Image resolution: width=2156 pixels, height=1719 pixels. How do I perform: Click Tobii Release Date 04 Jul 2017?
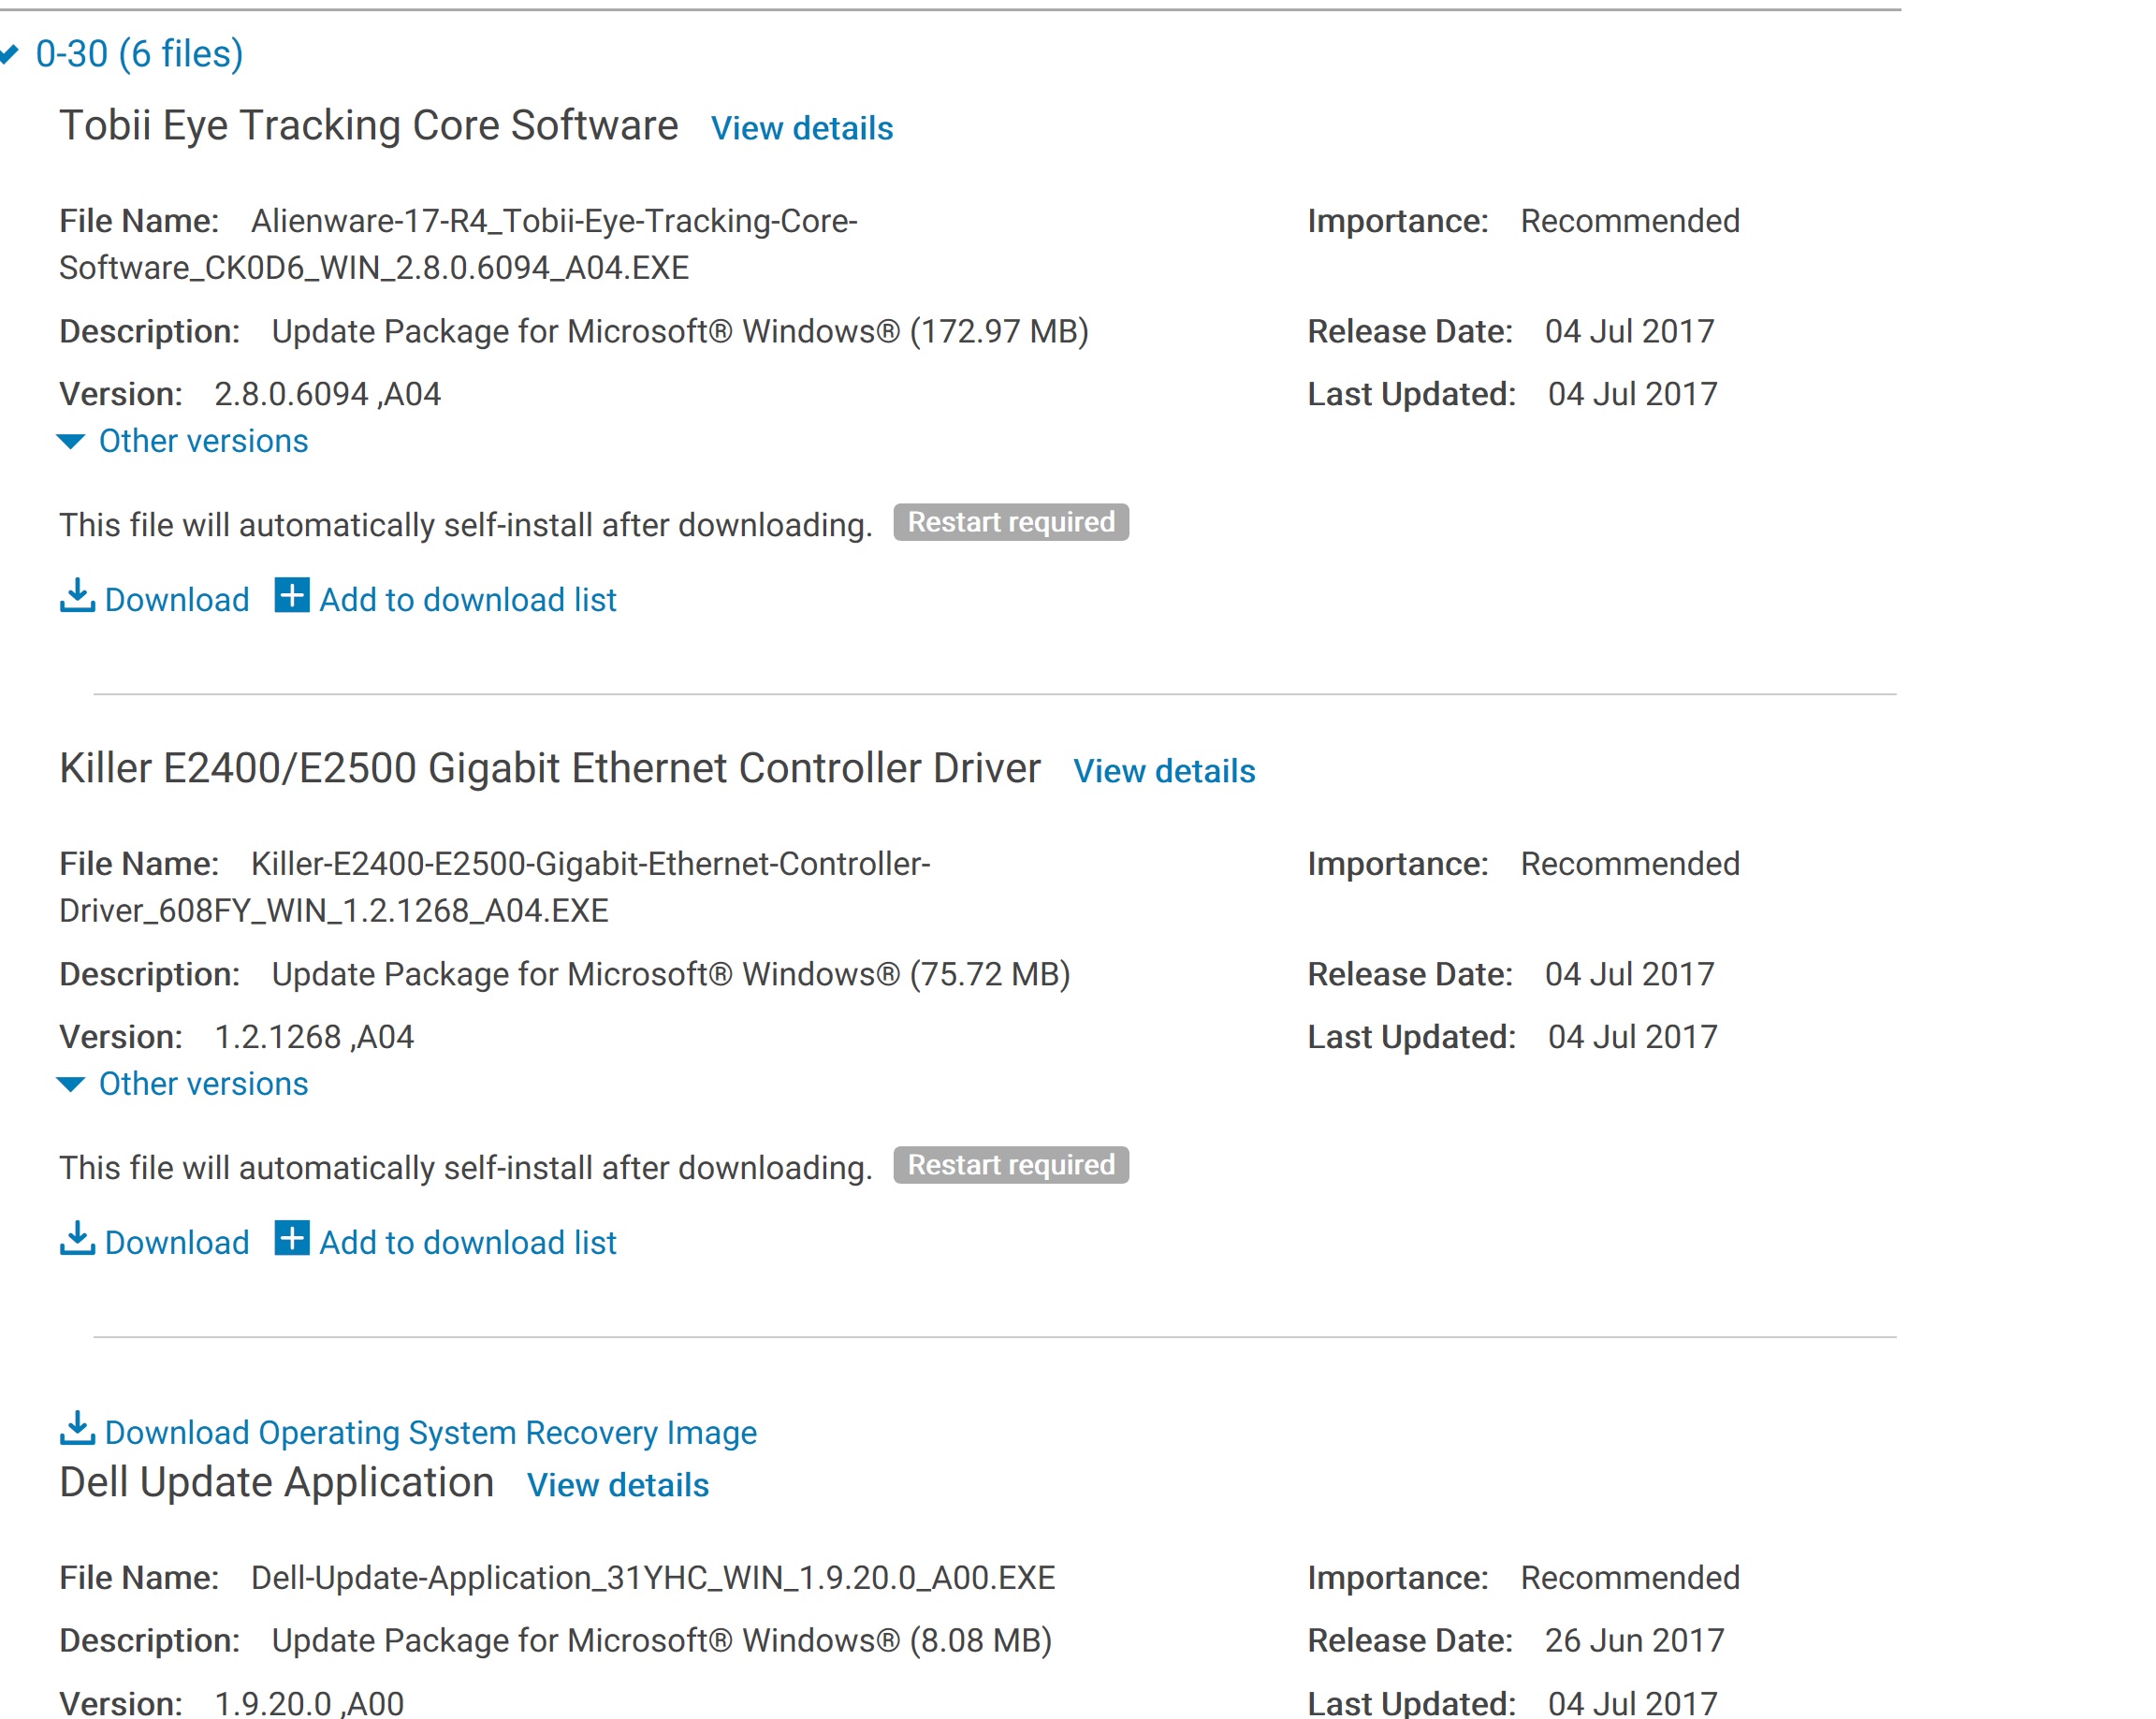pos(1629,332)
